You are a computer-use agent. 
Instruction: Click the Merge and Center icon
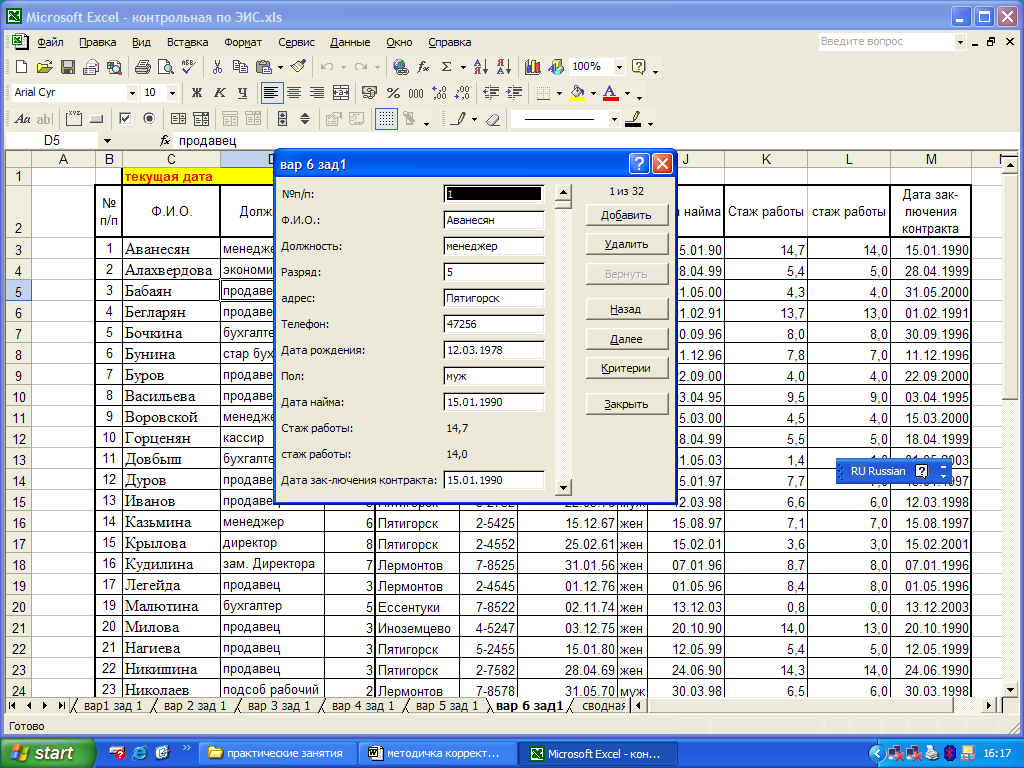point(340,93)
